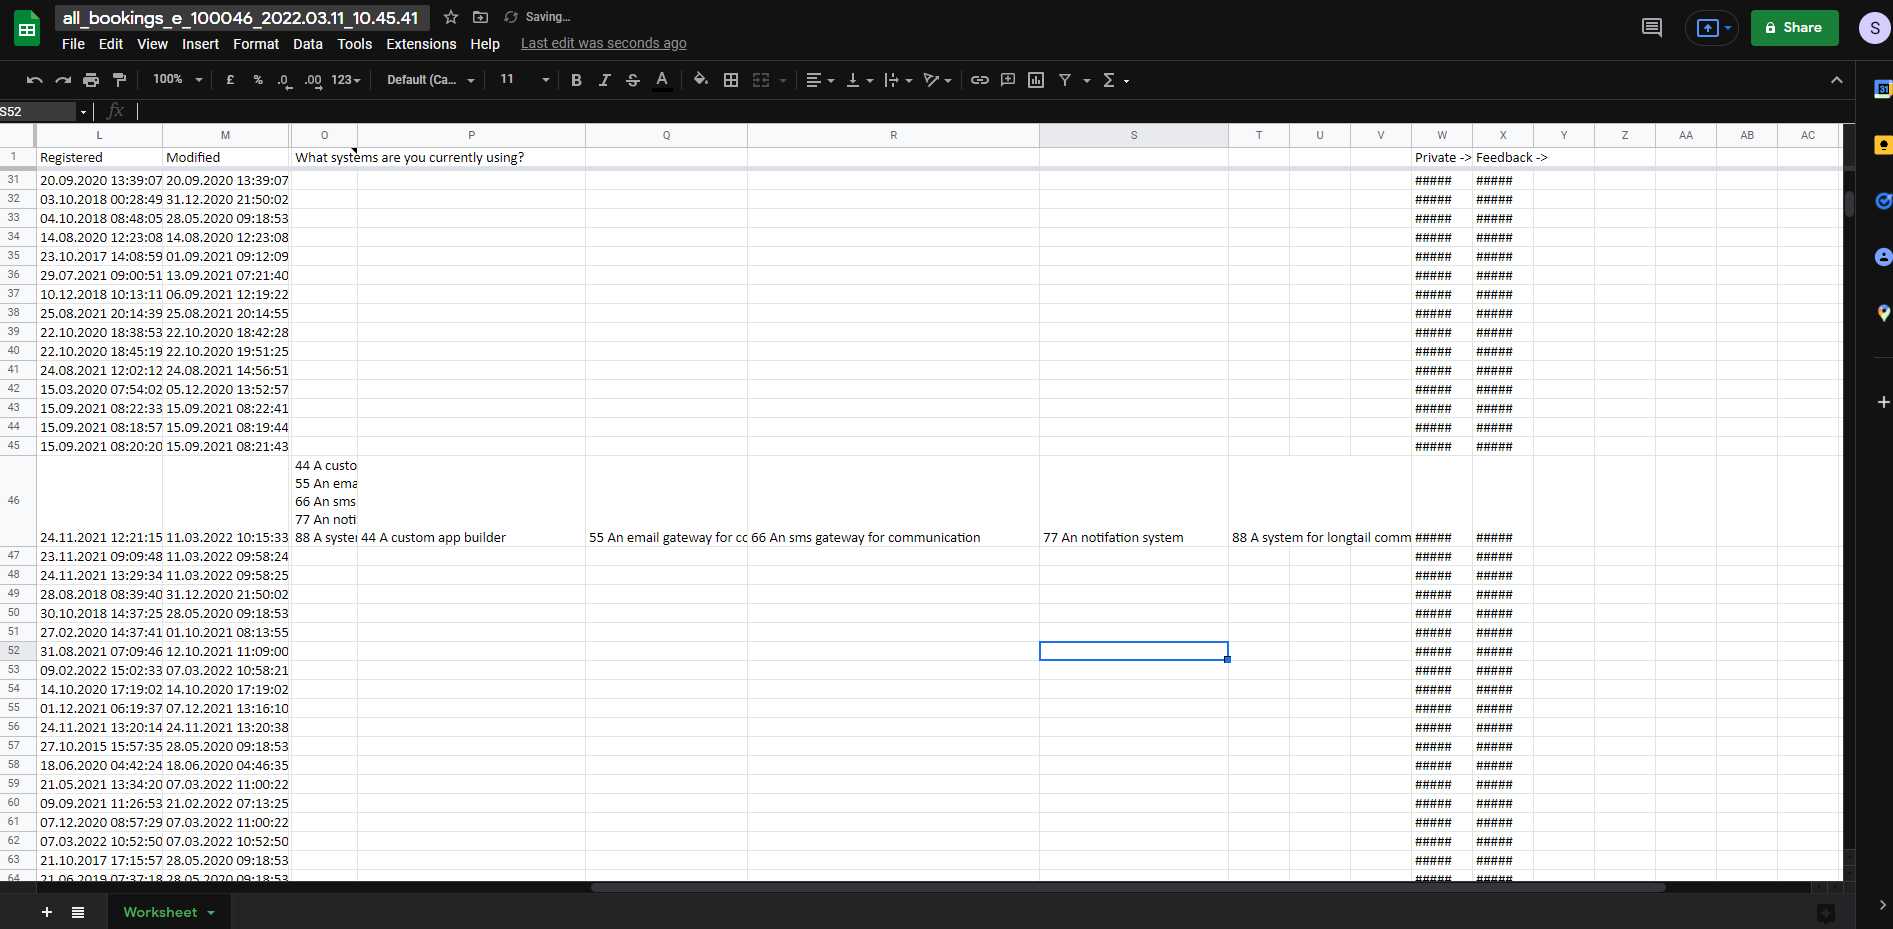Hide the menus with the up chevron
The height and width of the screenshot is (929, 1893).
coord(1836,80)
